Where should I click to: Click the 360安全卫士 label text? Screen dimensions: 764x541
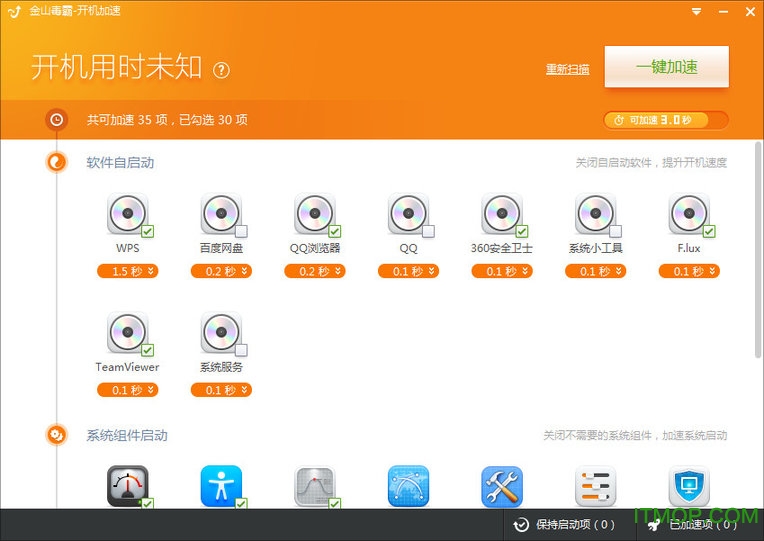501,248
